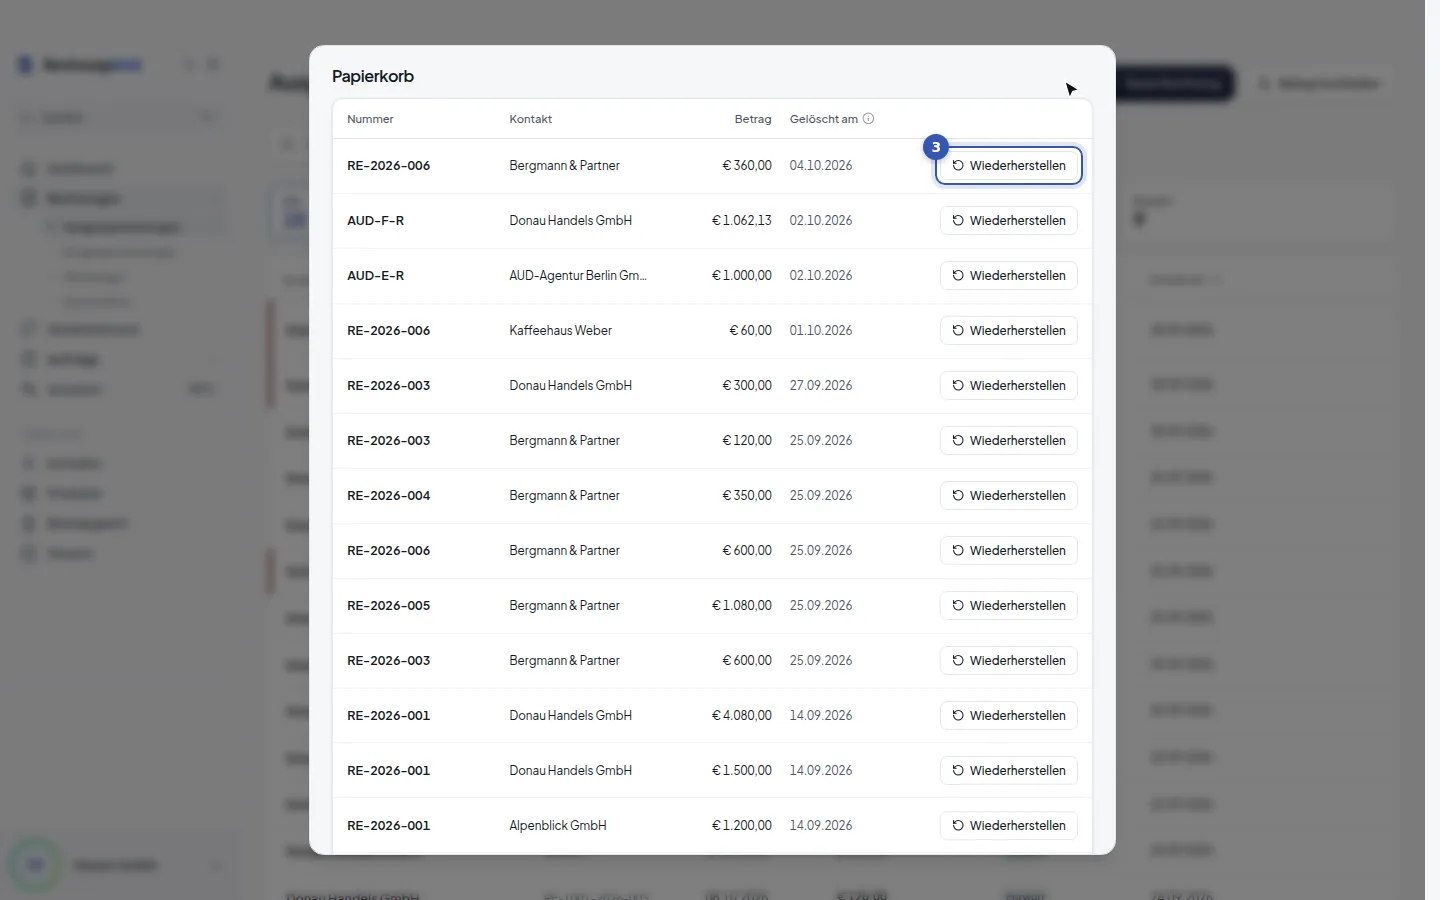The height and width of the screenshot is (900, 1440).
Task: Click Wiederherstellen for AUD-F-R
Action: pos(1008,221)
